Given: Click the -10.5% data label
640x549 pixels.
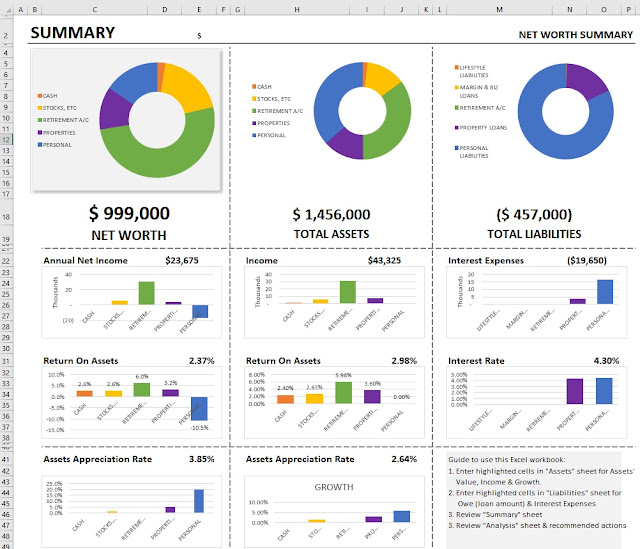Looking at the screenshot, I should (x=200, y=427).
